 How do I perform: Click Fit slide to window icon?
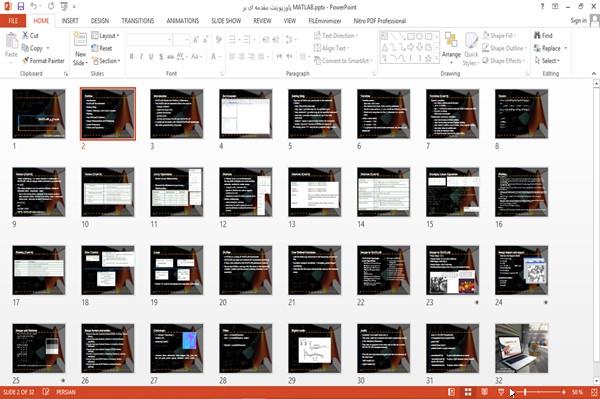pos(594,392)
